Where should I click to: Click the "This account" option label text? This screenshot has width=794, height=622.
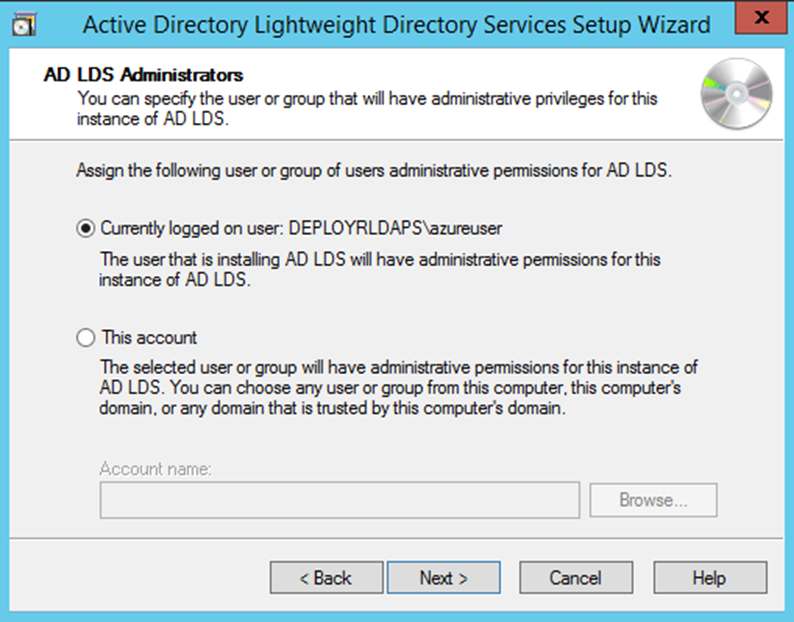tap(148, 338)
